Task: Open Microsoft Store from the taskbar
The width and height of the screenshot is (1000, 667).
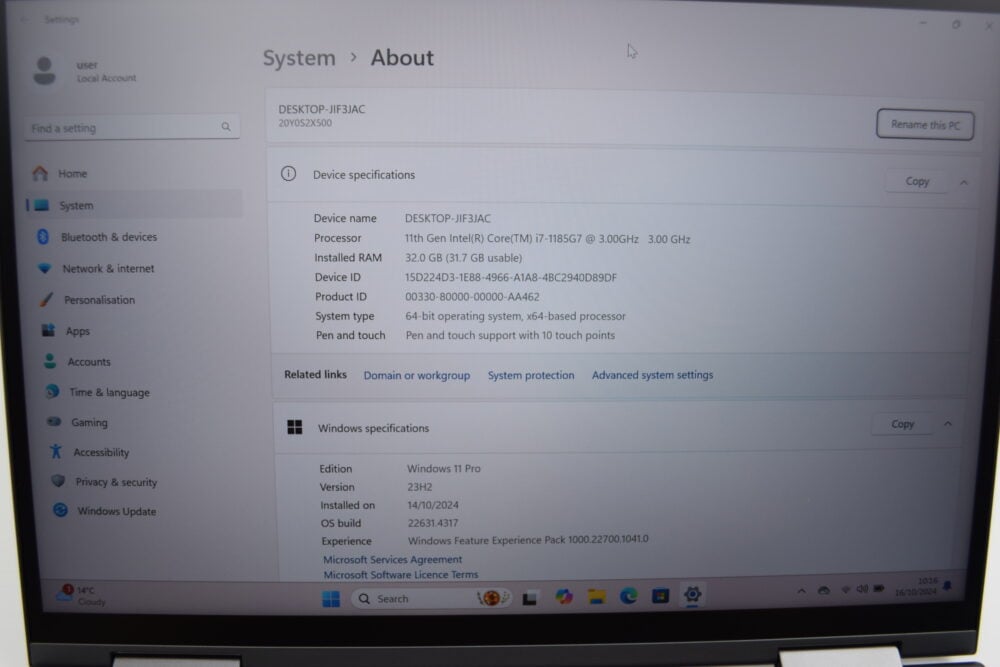Action: tap(661, 596)
